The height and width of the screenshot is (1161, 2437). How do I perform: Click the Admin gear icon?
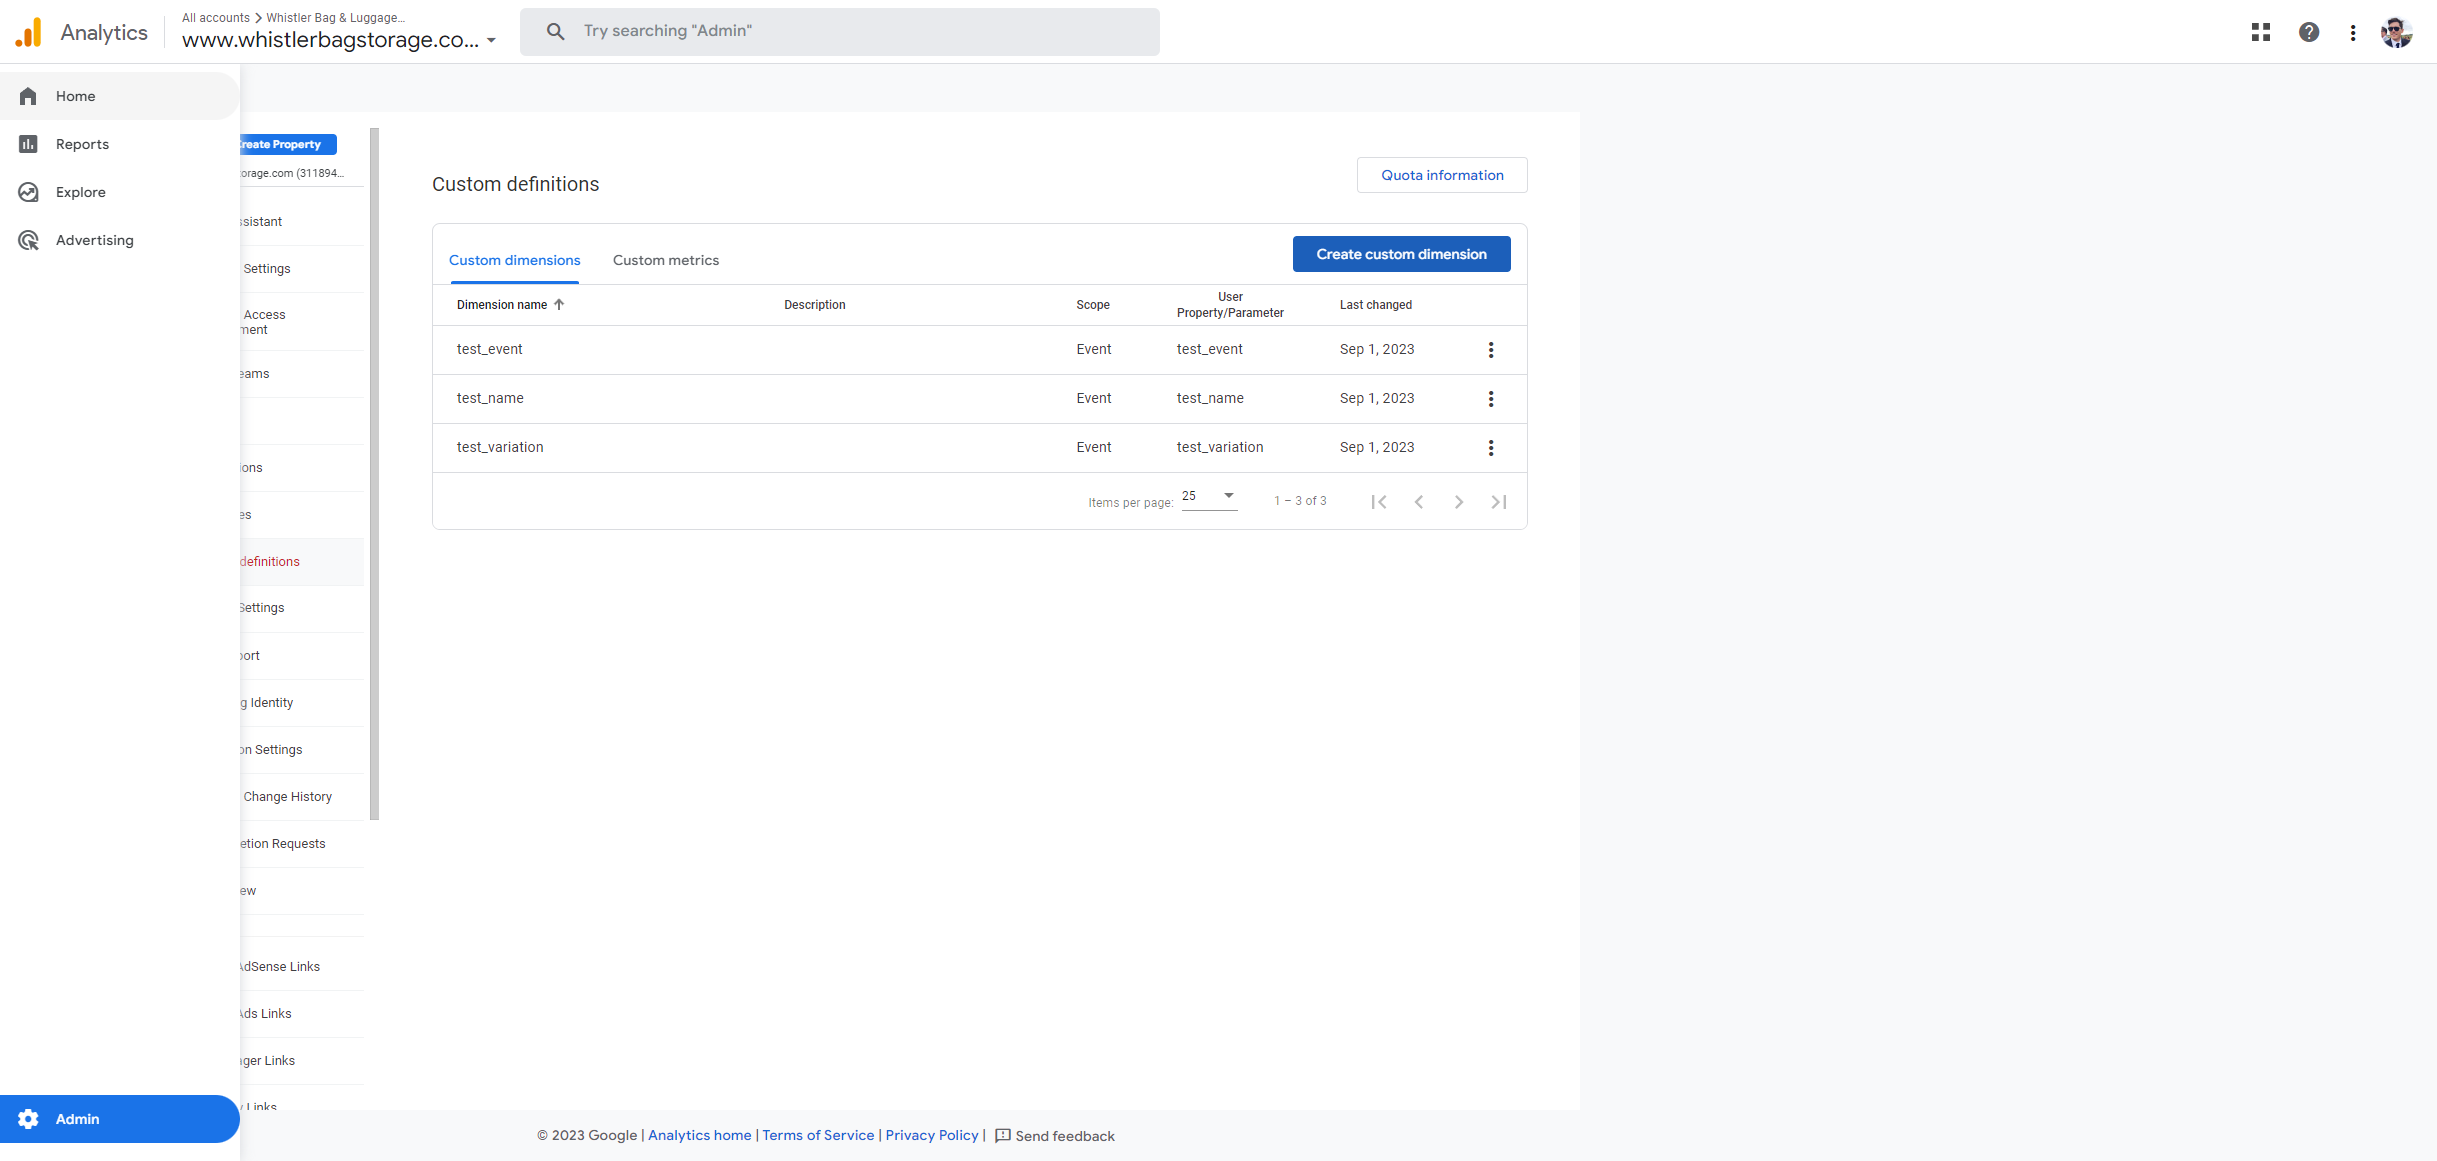[x=28, y=1119]
